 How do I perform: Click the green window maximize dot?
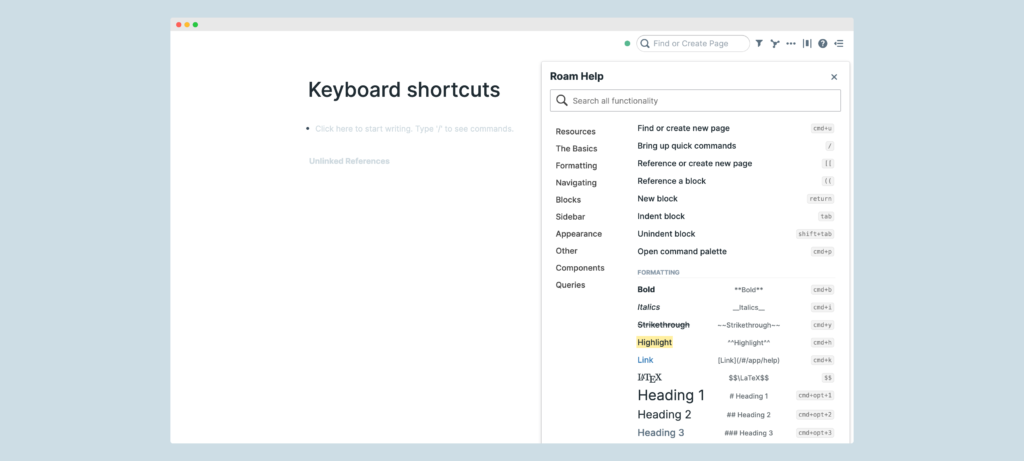pyautogui.click(x=195, y=25)
